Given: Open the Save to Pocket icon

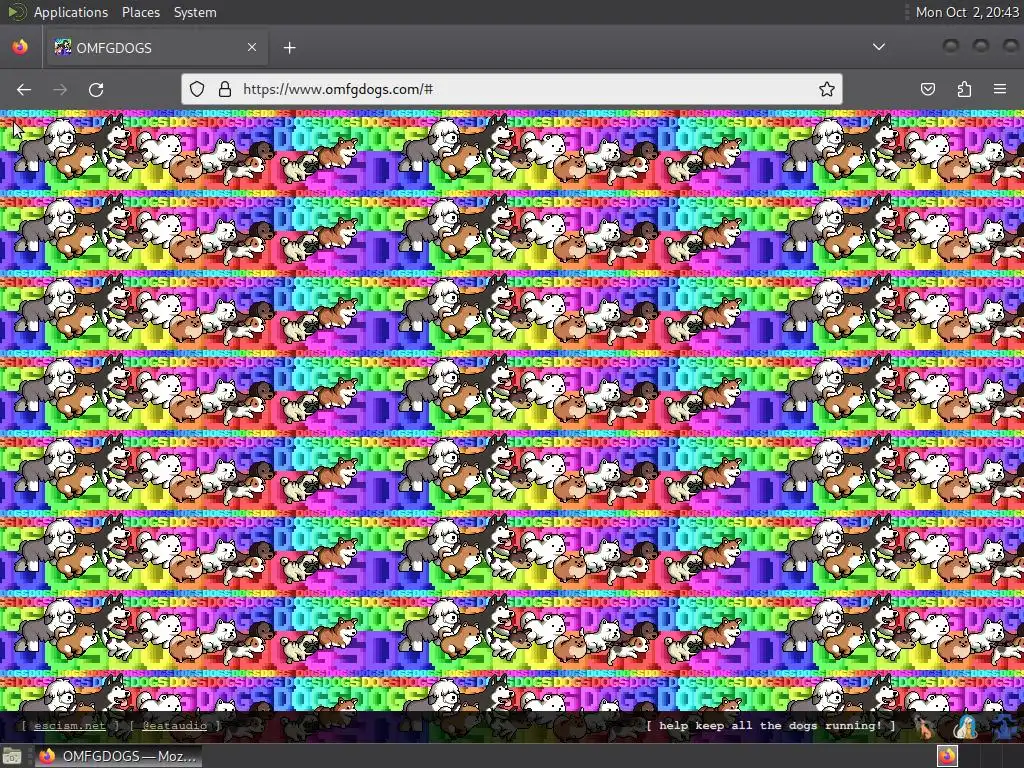Looking at the screenshot, I should tap(928, 89).
